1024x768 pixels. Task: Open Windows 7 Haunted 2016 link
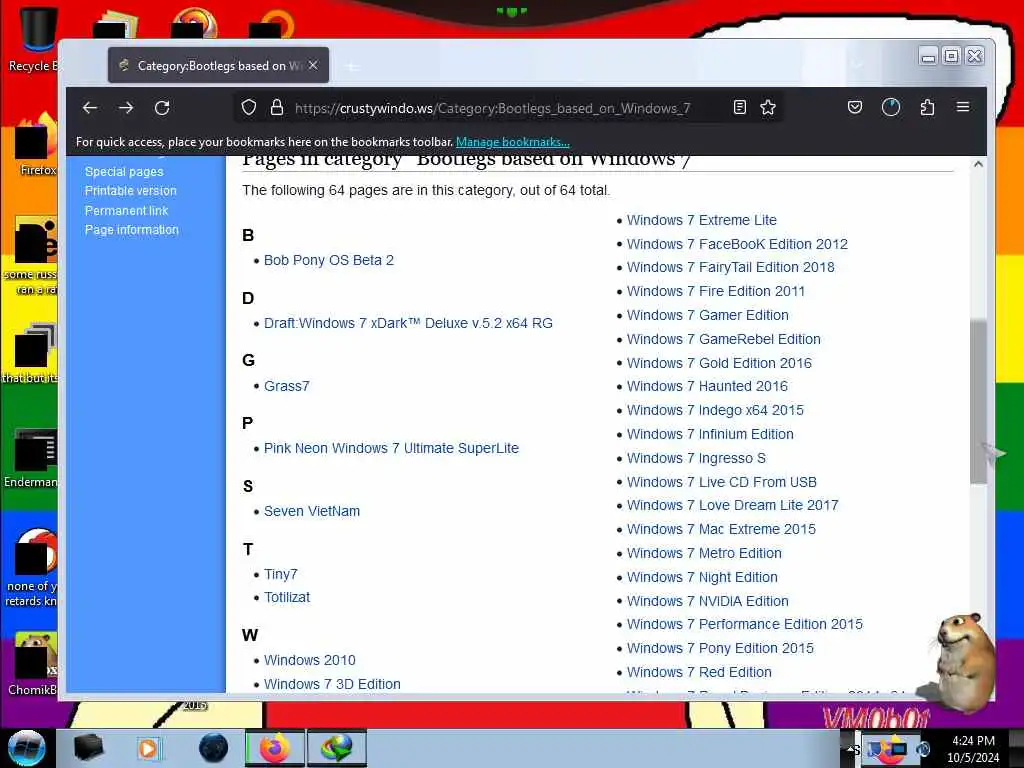[707, 386]
